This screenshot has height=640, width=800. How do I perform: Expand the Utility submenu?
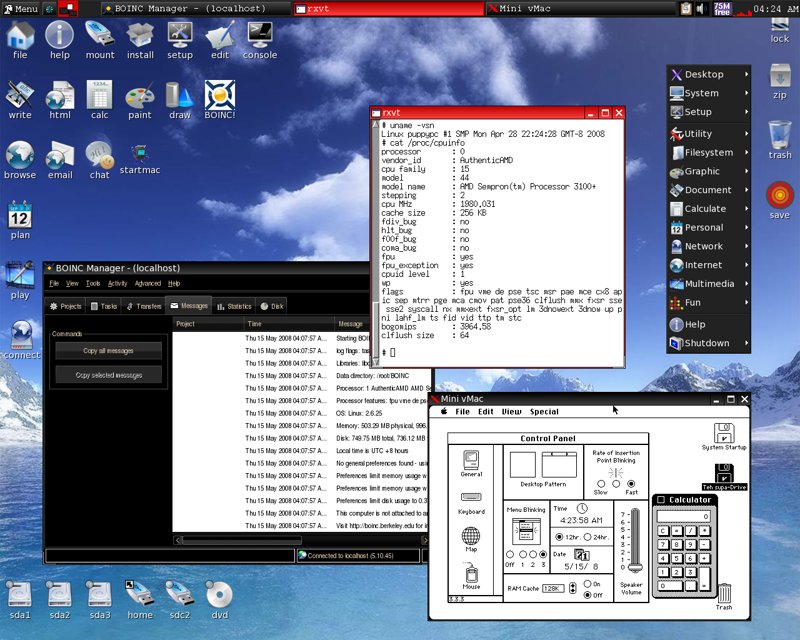pyautogui.click(x=708, y=134)
